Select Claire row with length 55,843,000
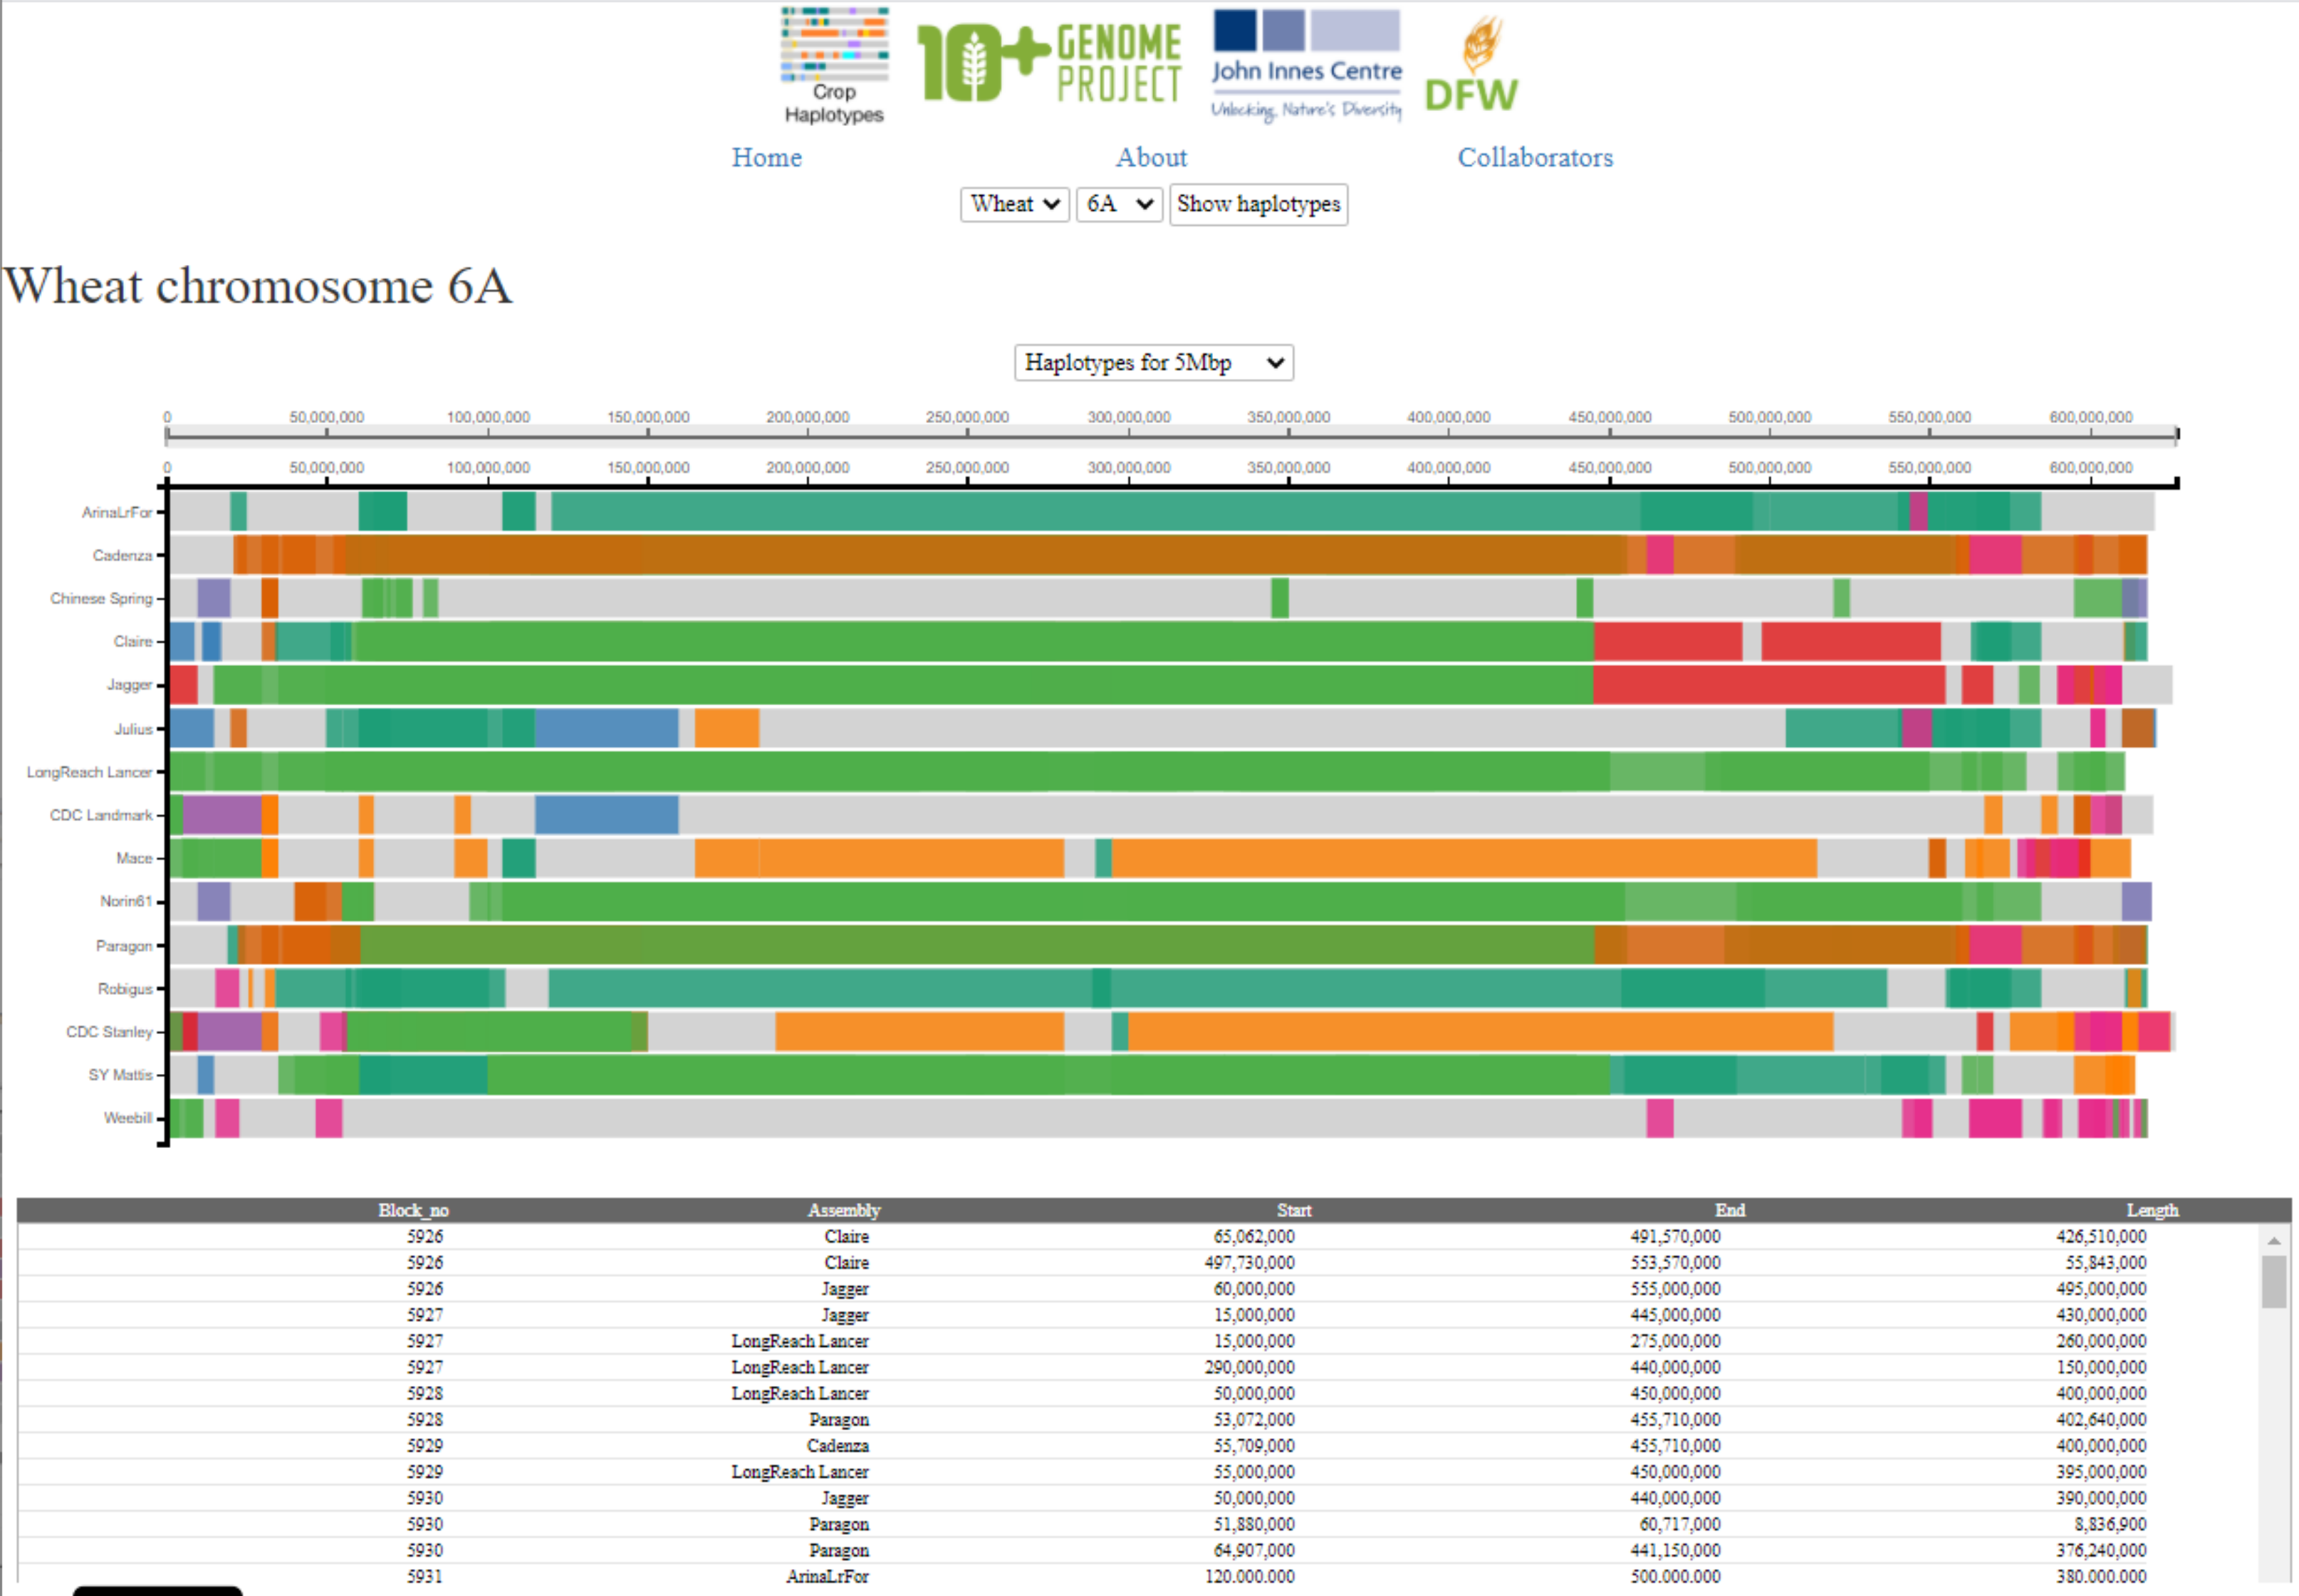 (x=1138, y=1262)
